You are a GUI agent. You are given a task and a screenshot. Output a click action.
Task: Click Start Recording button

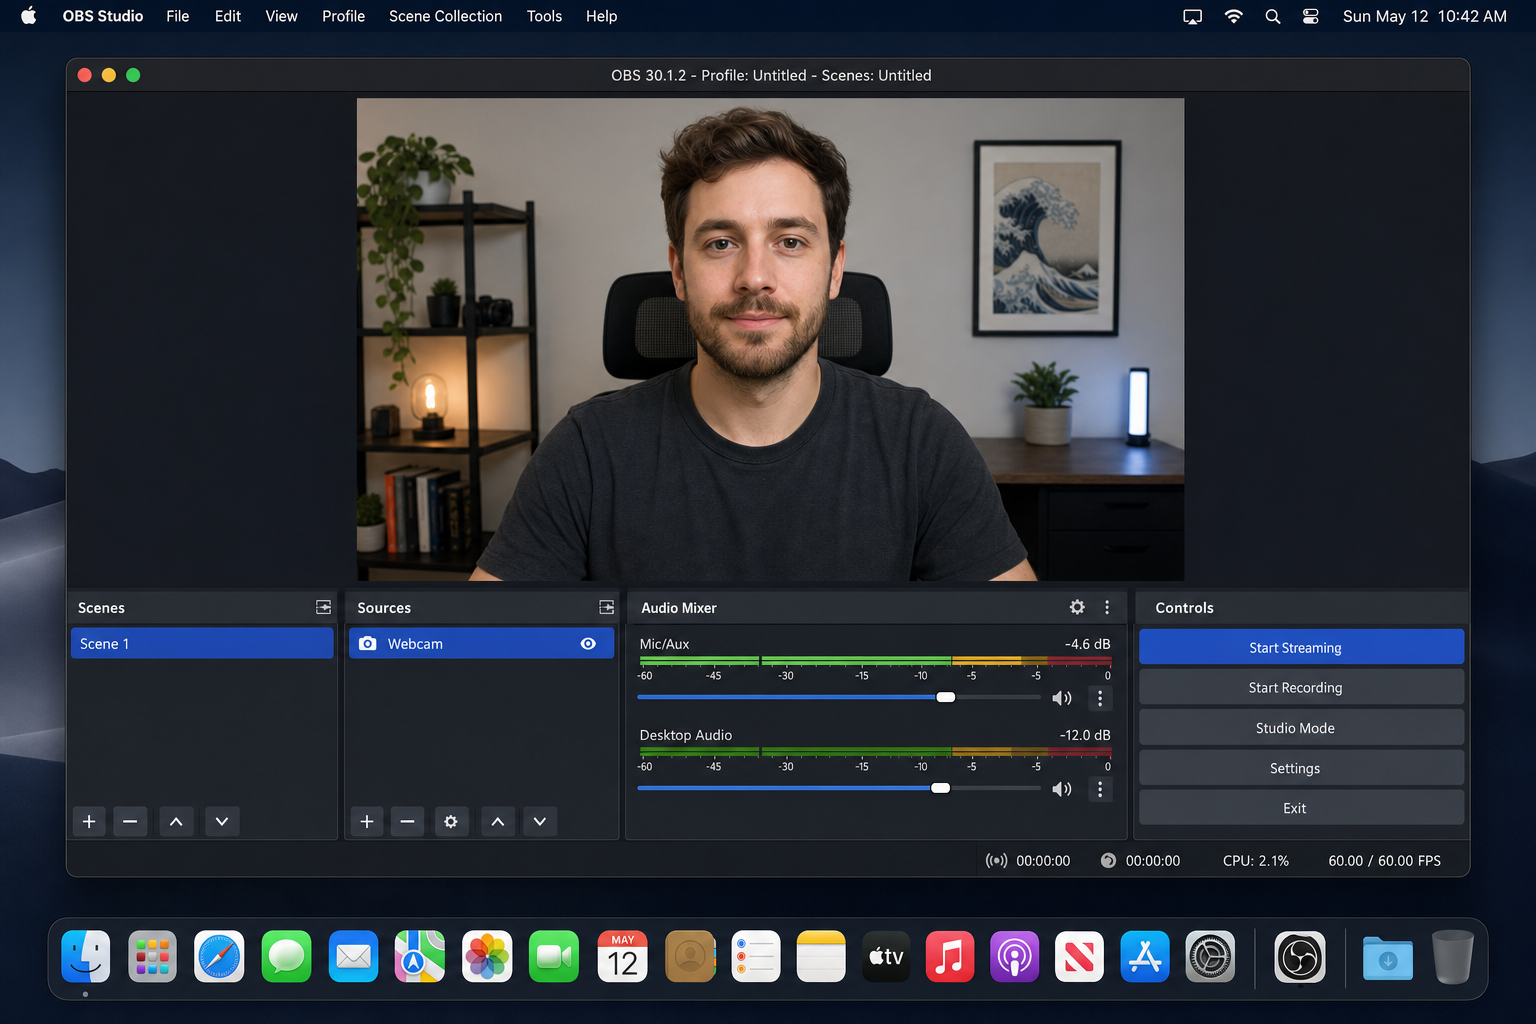pos(1301,687)
